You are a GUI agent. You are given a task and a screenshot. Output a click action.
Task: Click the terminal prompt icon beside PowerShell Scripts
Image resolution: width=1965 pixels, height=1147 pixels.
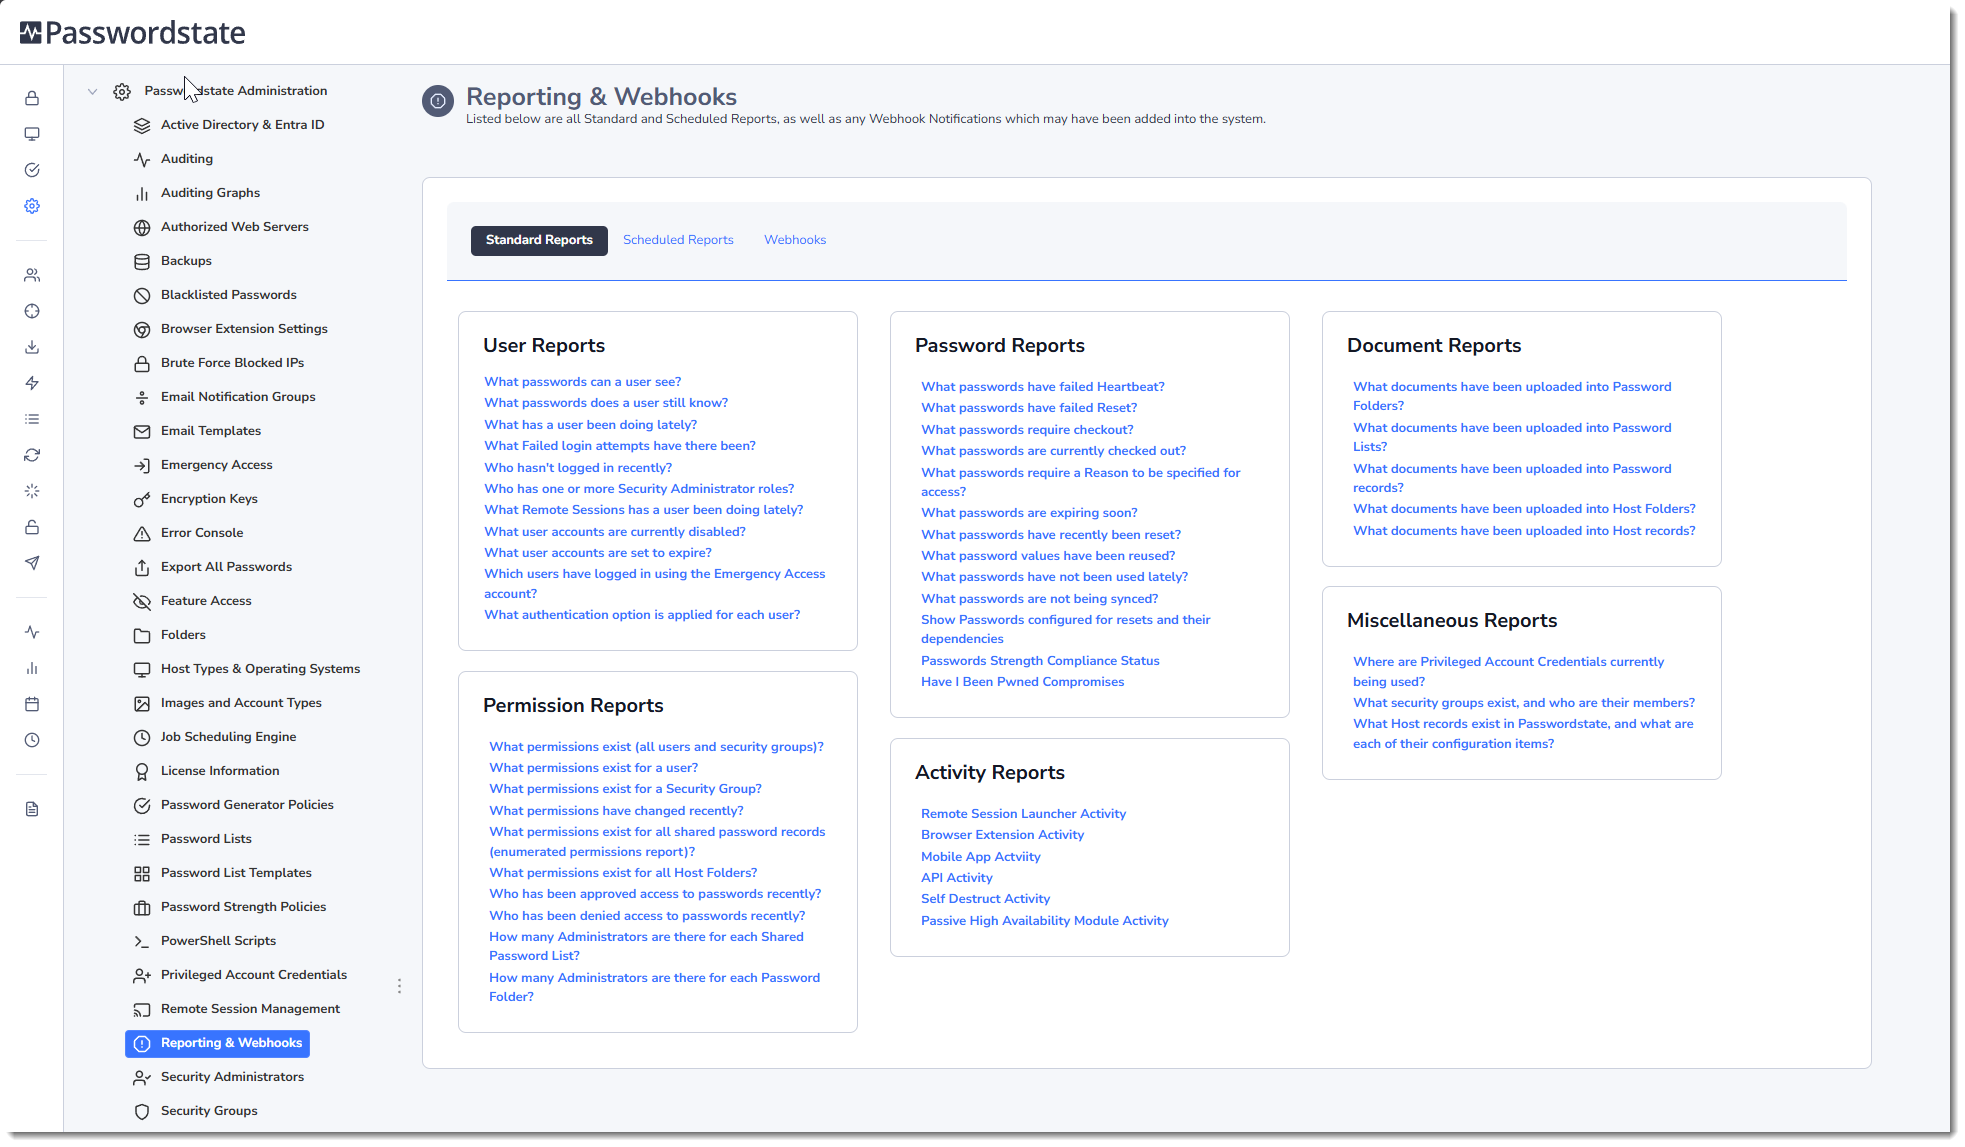[142, 941]
